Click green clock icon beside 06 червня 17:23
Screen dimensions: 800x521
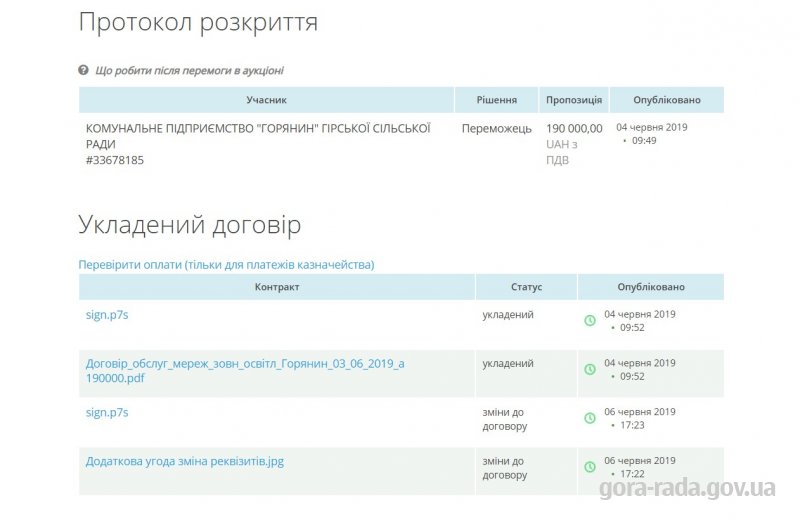pyautogui.click(x=590, y=418)
